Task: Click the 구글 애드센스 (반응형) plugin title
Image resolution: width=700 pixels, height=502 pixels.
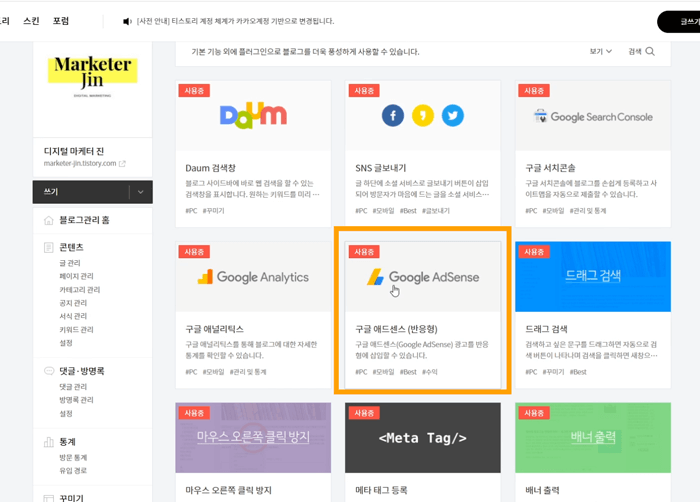Action: (x=396, y=329)
